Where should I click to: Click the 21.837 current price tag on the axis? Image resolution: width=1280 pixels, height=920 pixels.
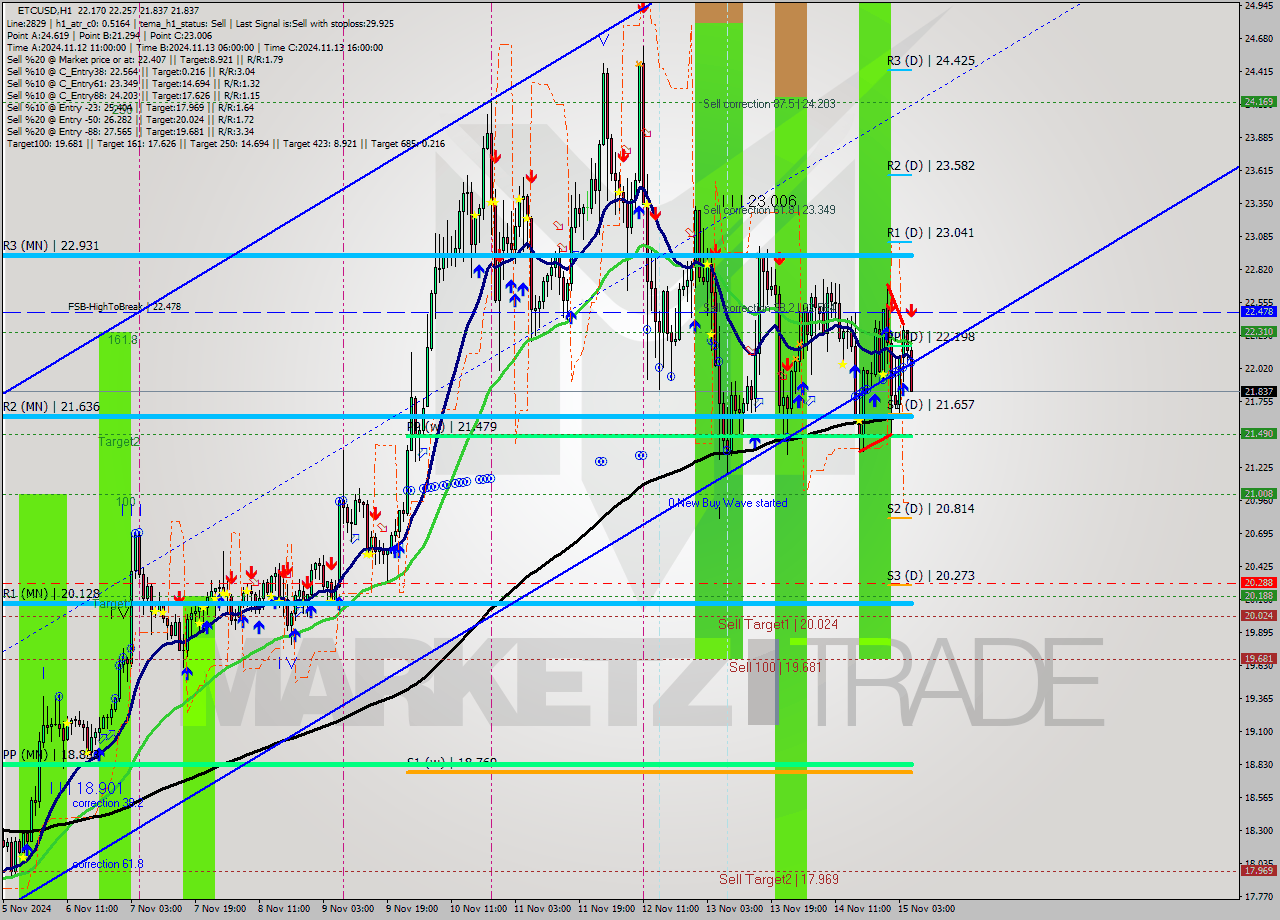click(x=1258, y=391)
